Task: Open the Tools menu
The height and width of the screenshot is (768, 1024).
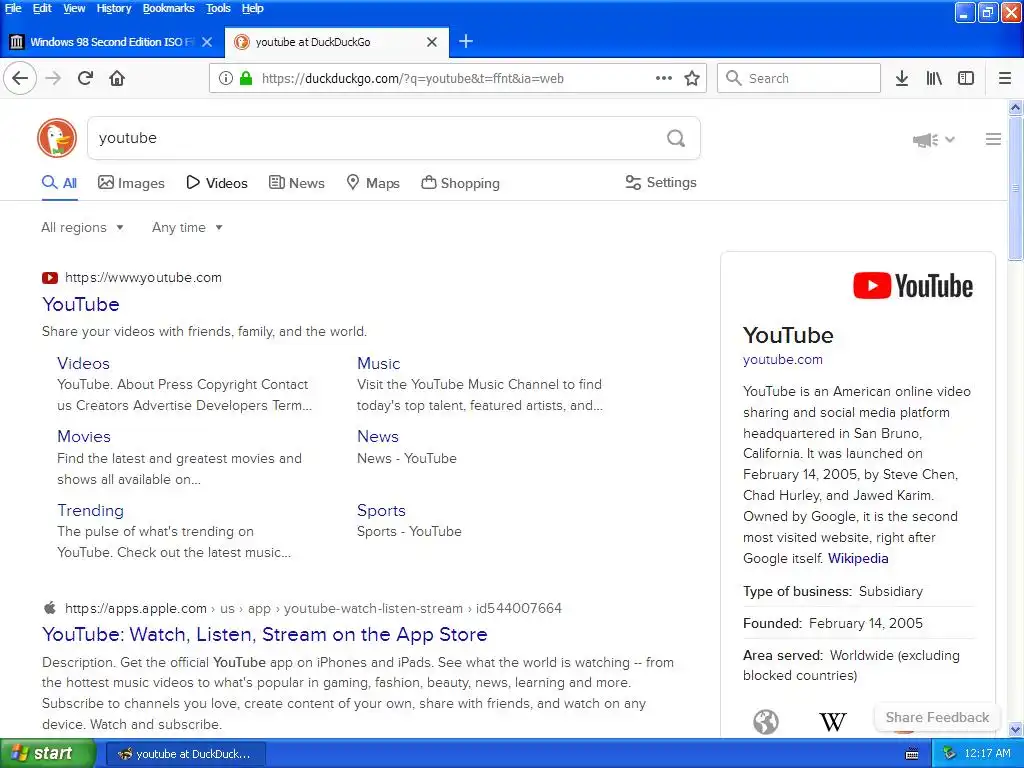Action: (x=218, y=8)
